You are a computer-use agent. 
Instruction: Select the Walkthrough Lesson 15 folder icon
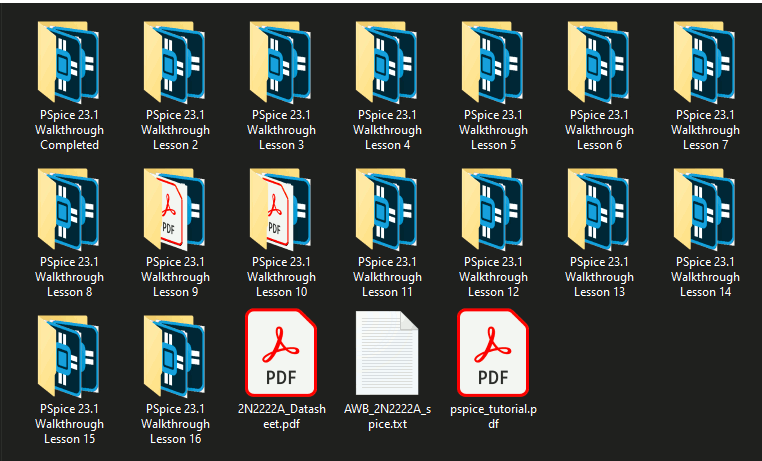click(69, 356)
